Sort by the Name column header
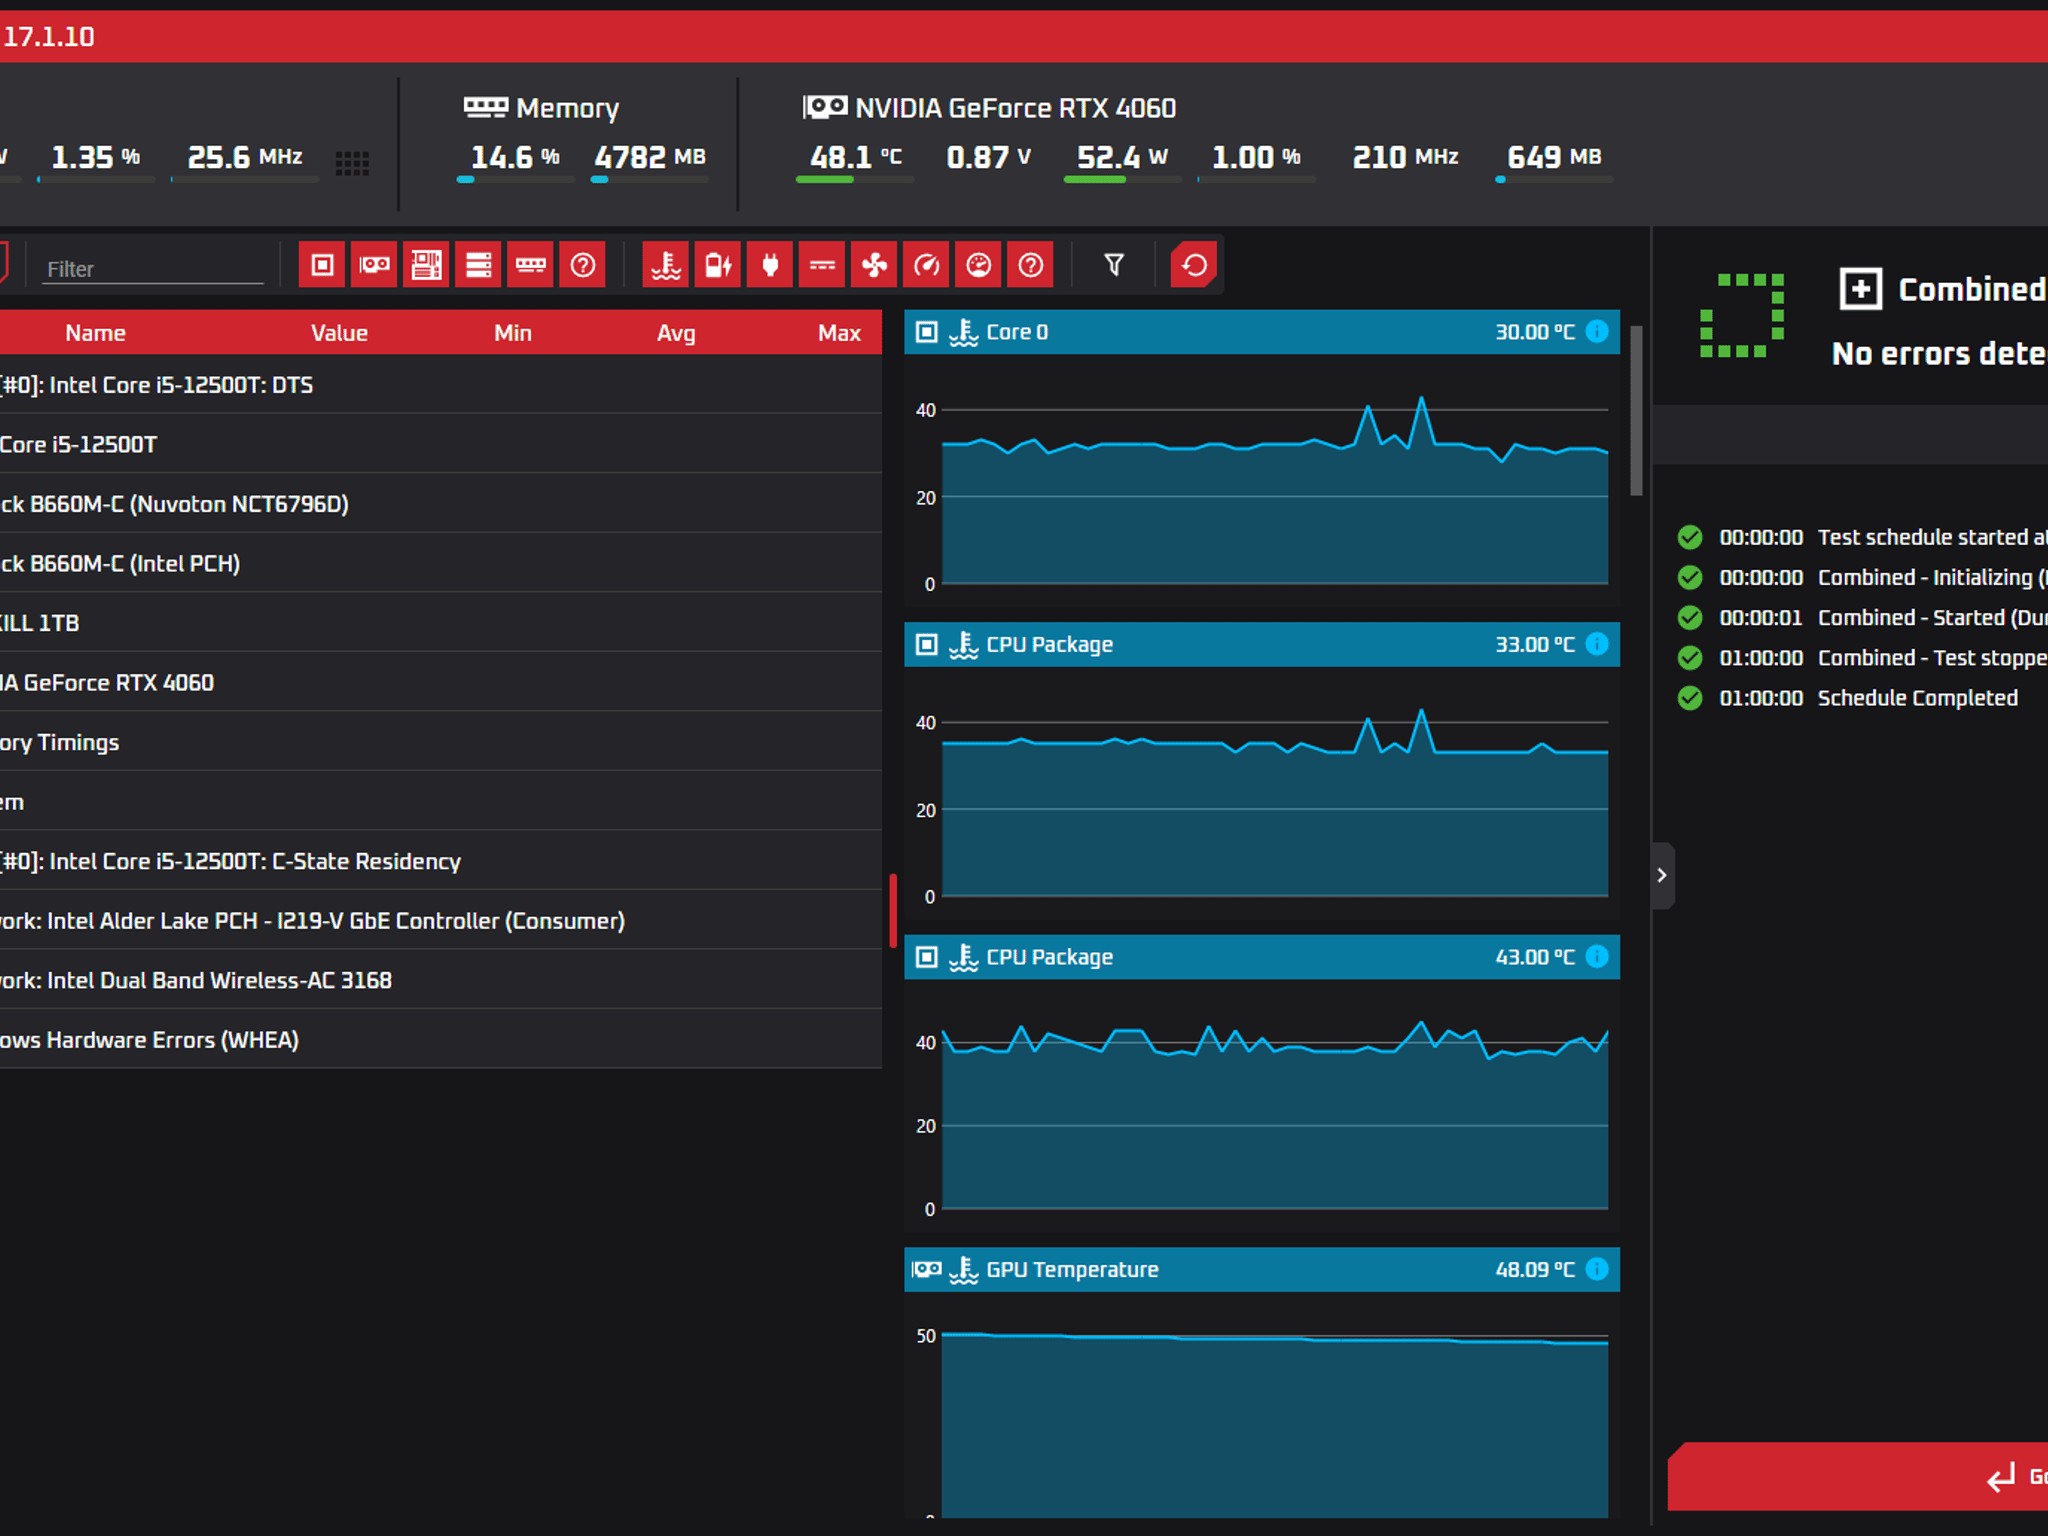This screenshot has height=1536, width=2048. point(95,333)
